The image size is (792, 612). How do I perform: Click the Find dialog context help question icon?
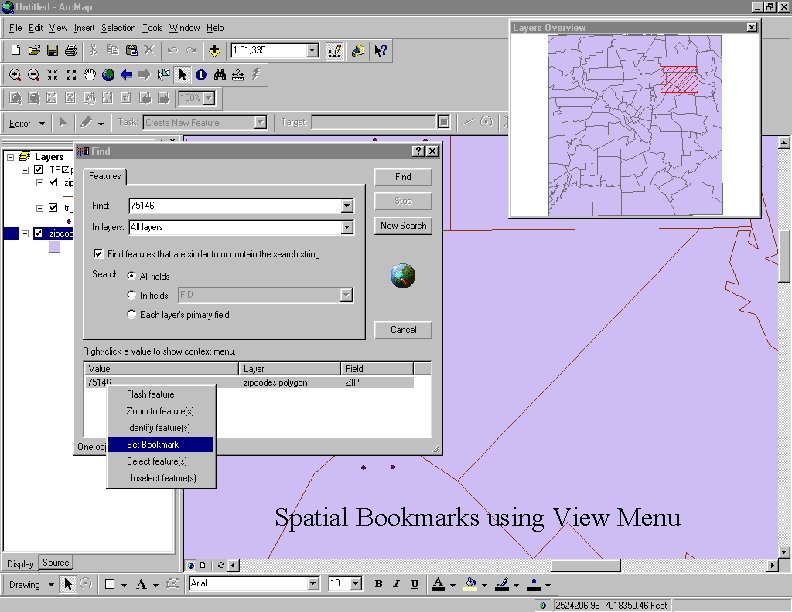pyautogui.click(x=418, y=151)
